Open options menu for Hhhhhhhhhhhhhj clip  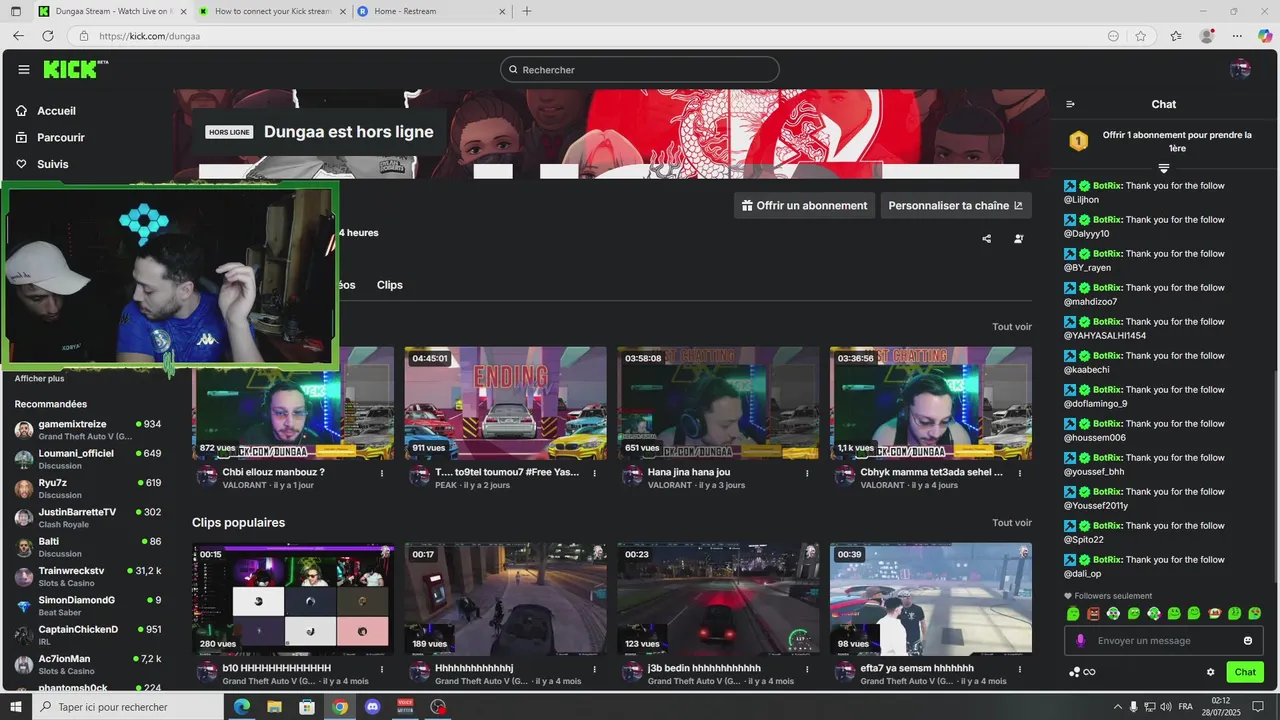[595, 669]
